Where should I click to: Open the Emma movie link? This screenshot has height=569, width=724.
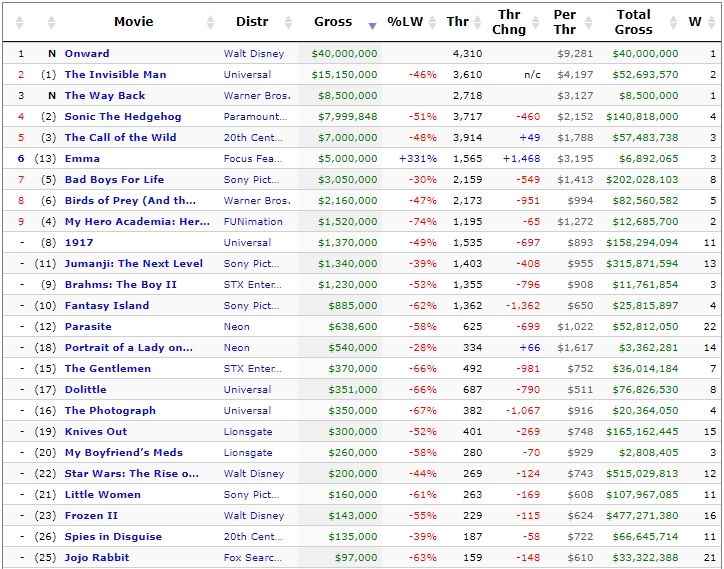point(82,158)
